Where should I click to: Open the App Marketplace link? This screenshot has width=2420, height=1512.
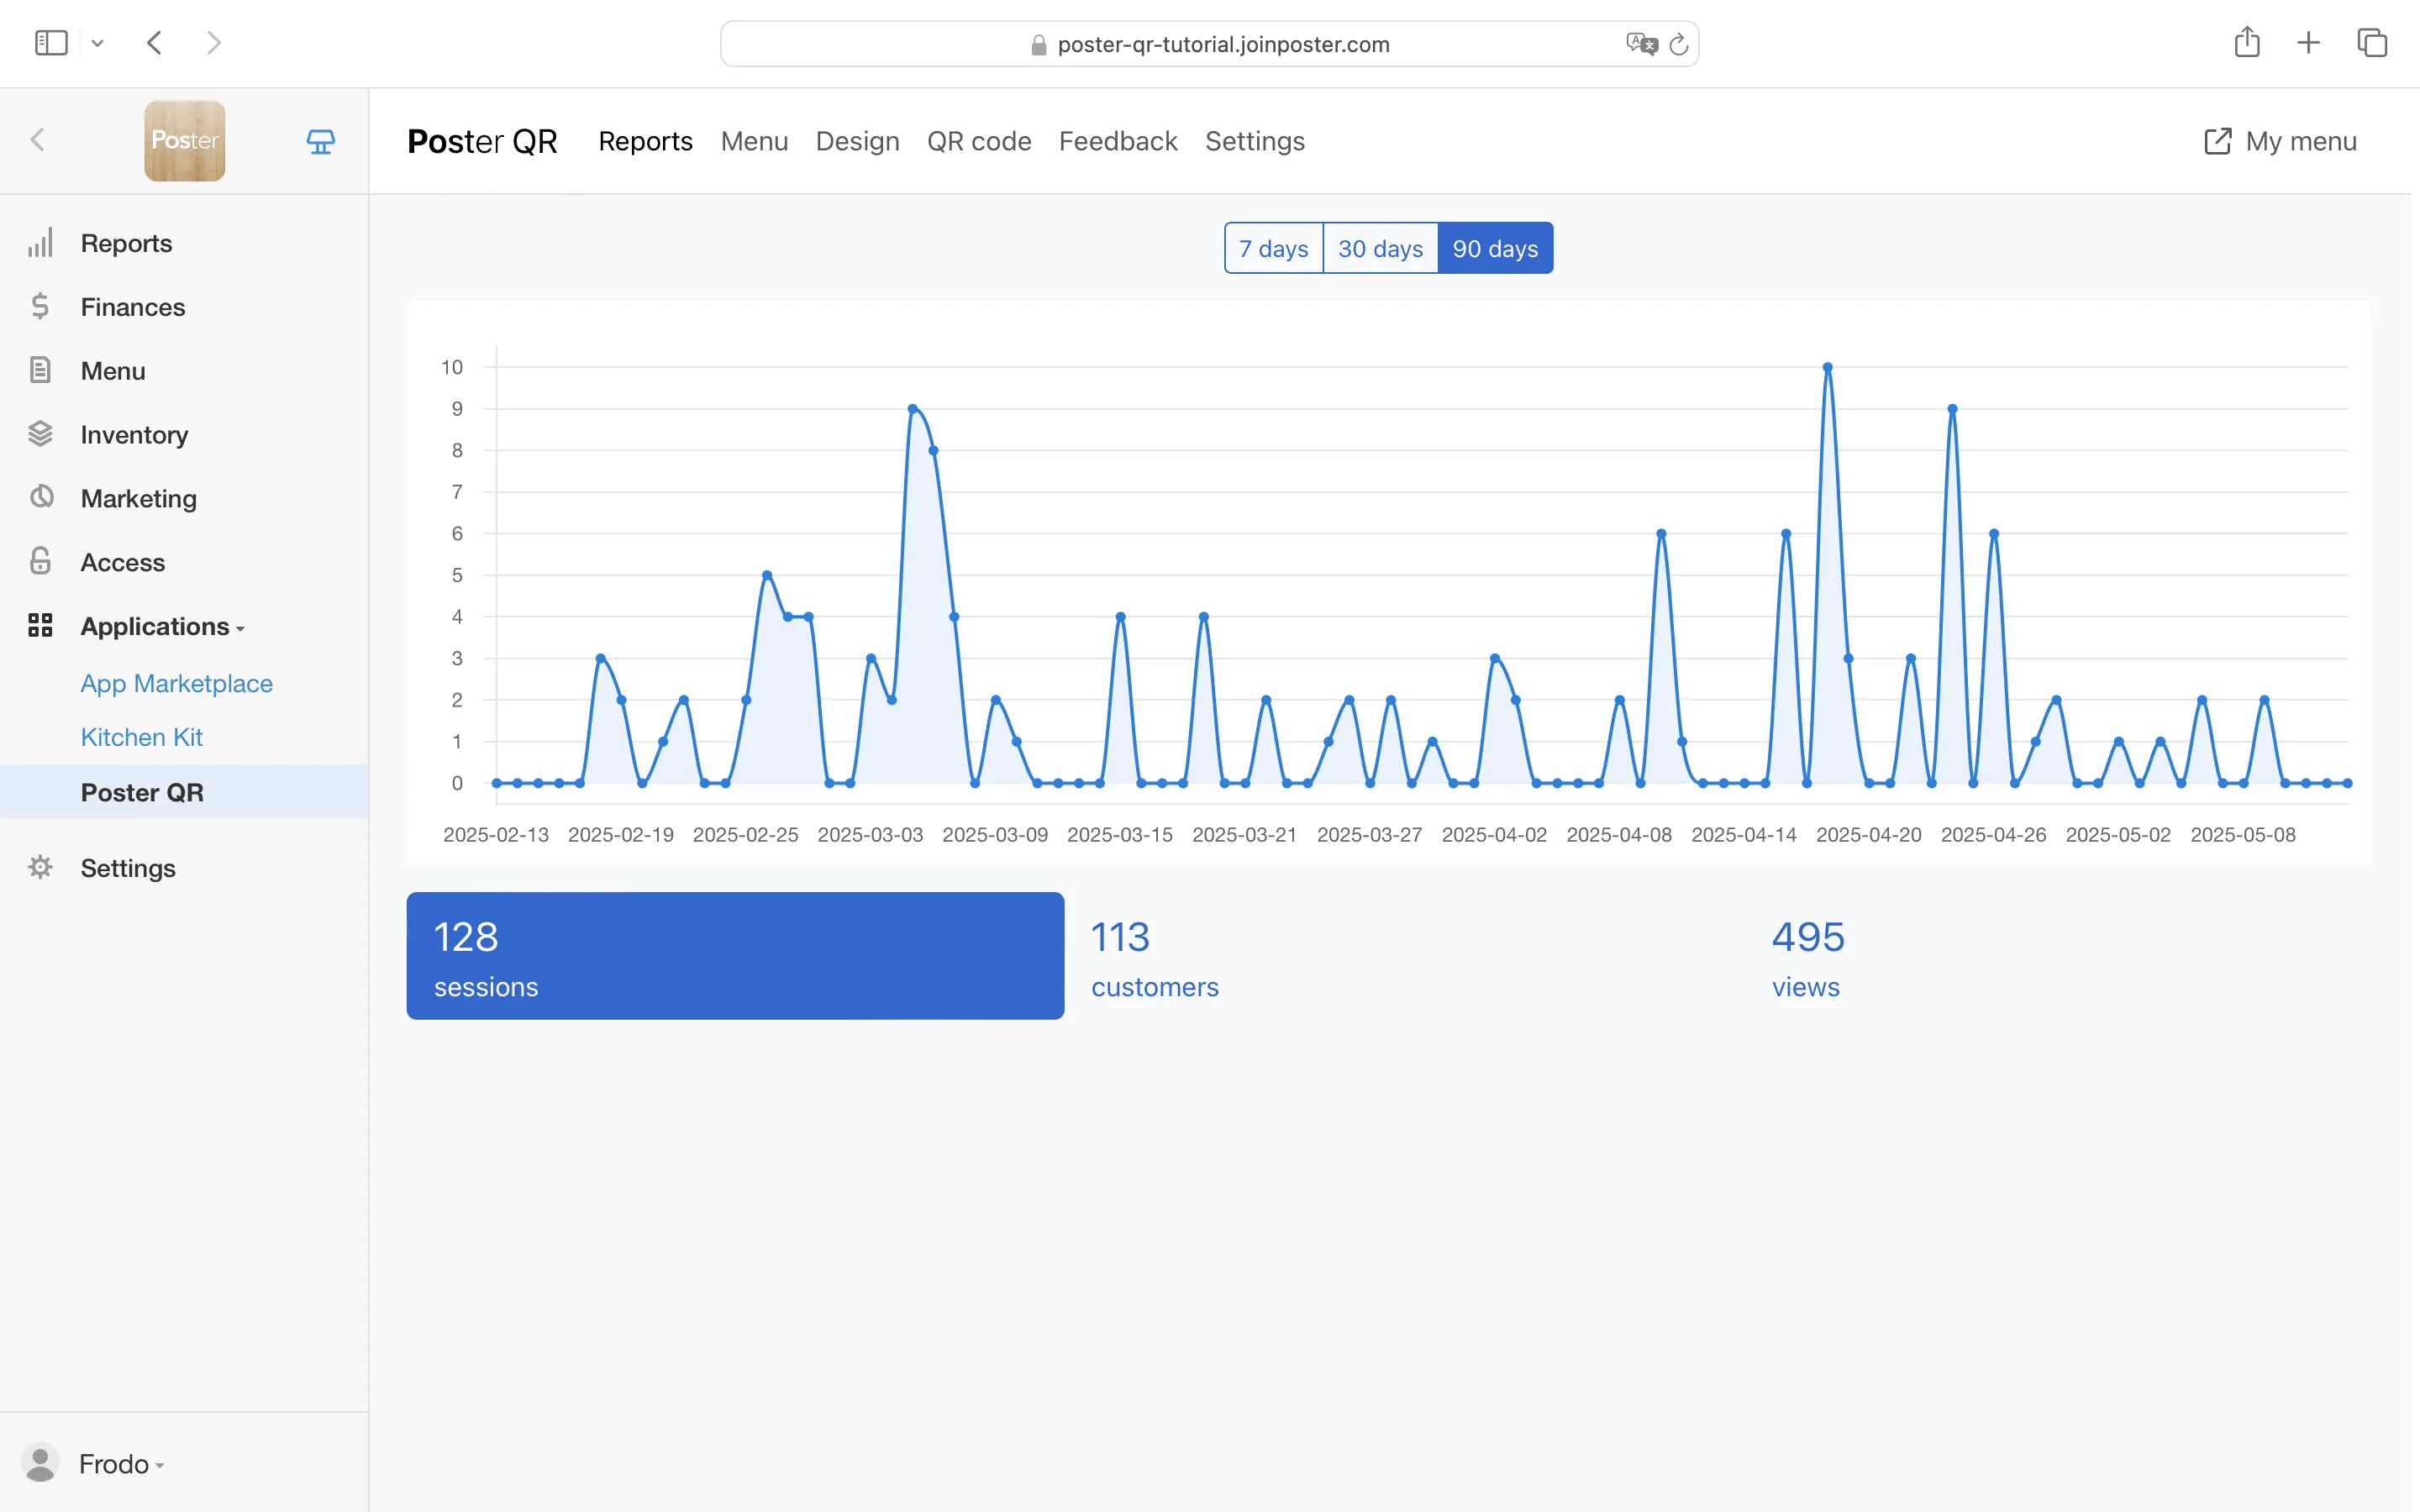[x=176, y=683]
